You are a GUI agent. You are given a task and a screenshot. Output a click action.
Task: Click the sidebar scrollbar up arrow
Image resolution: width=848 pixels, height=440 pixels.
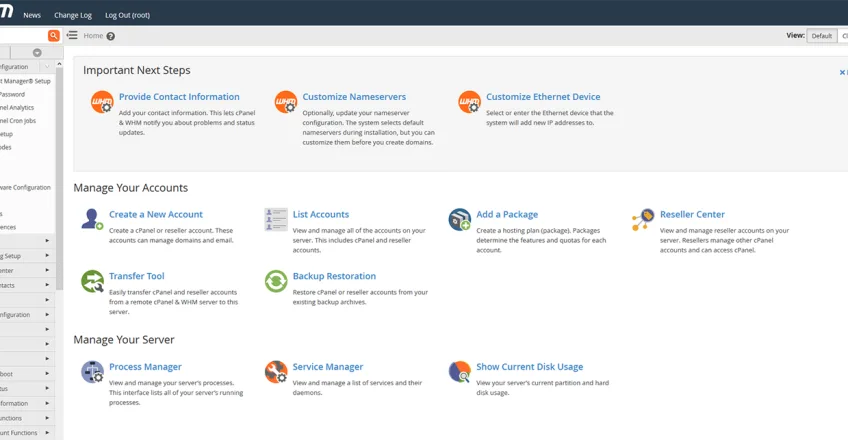(59, 64)
